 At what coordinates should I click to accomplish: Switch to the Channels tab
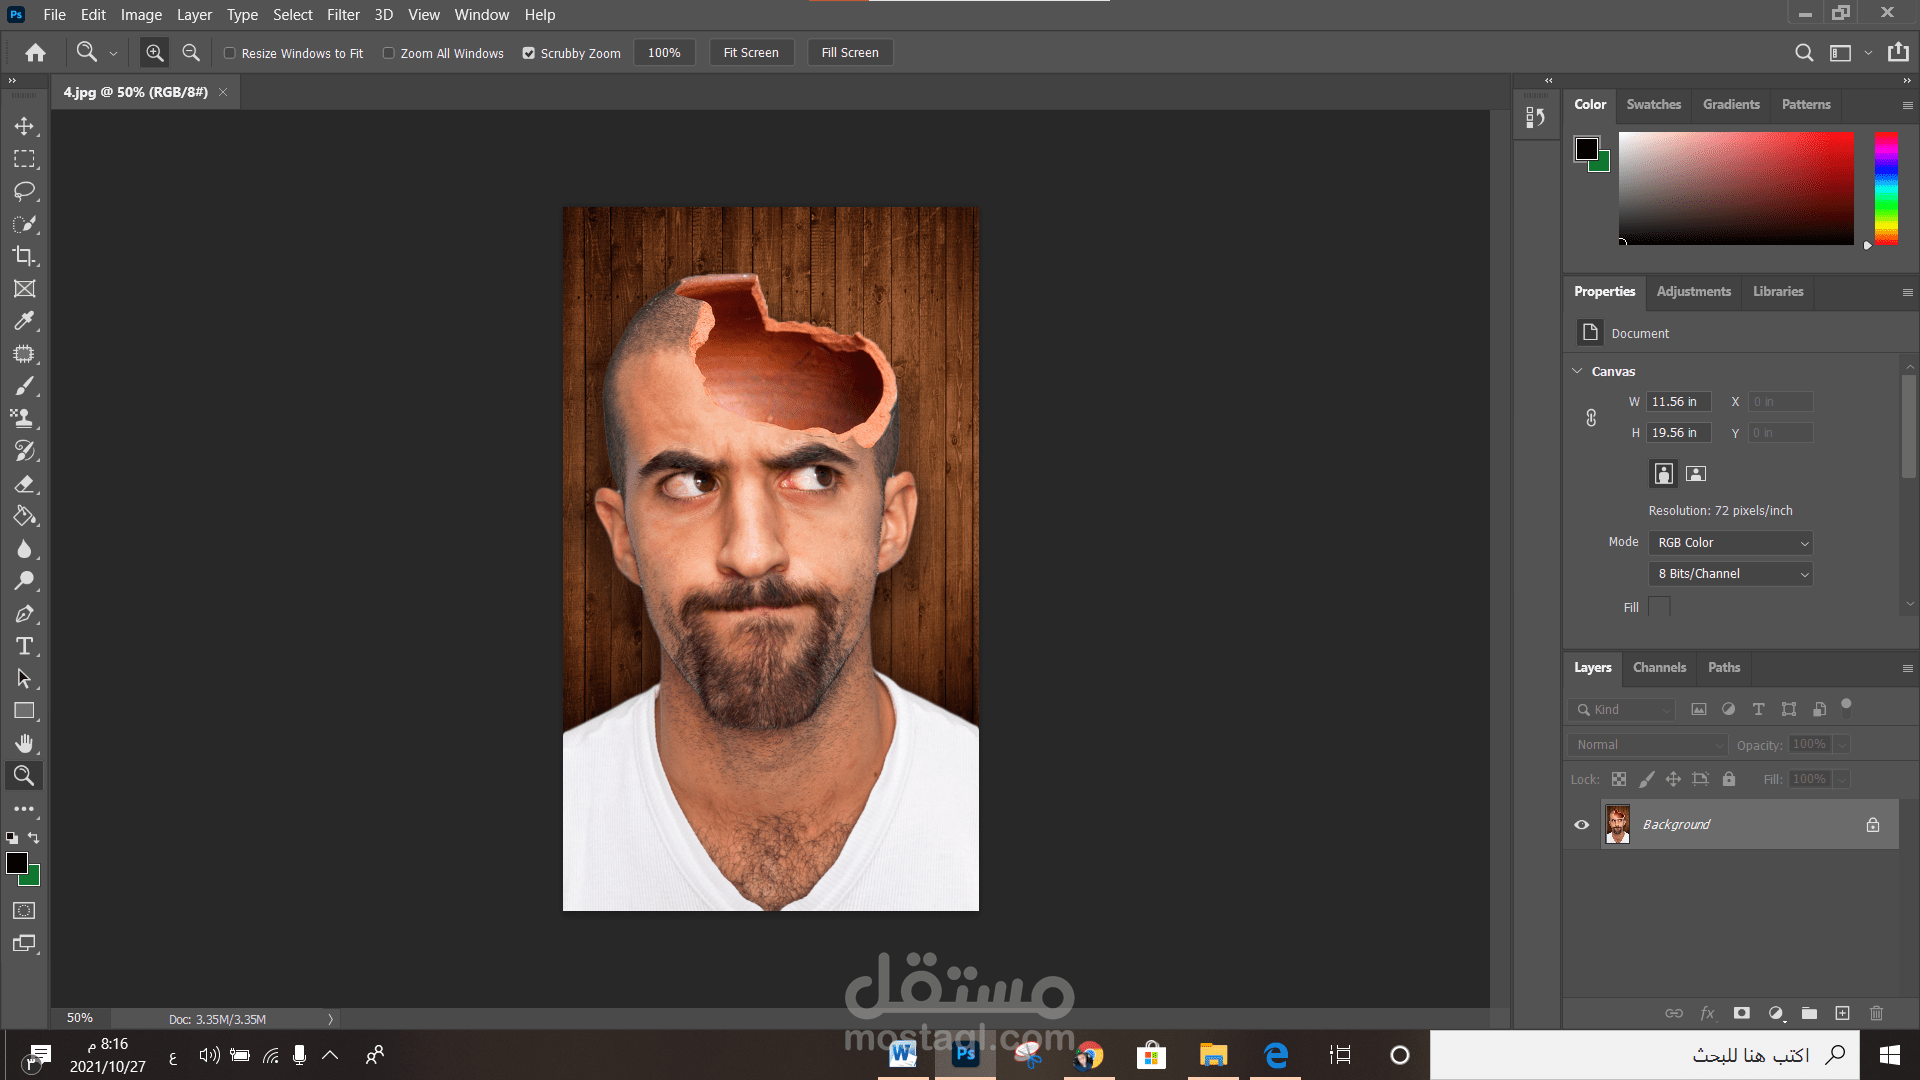(1659, 667)
